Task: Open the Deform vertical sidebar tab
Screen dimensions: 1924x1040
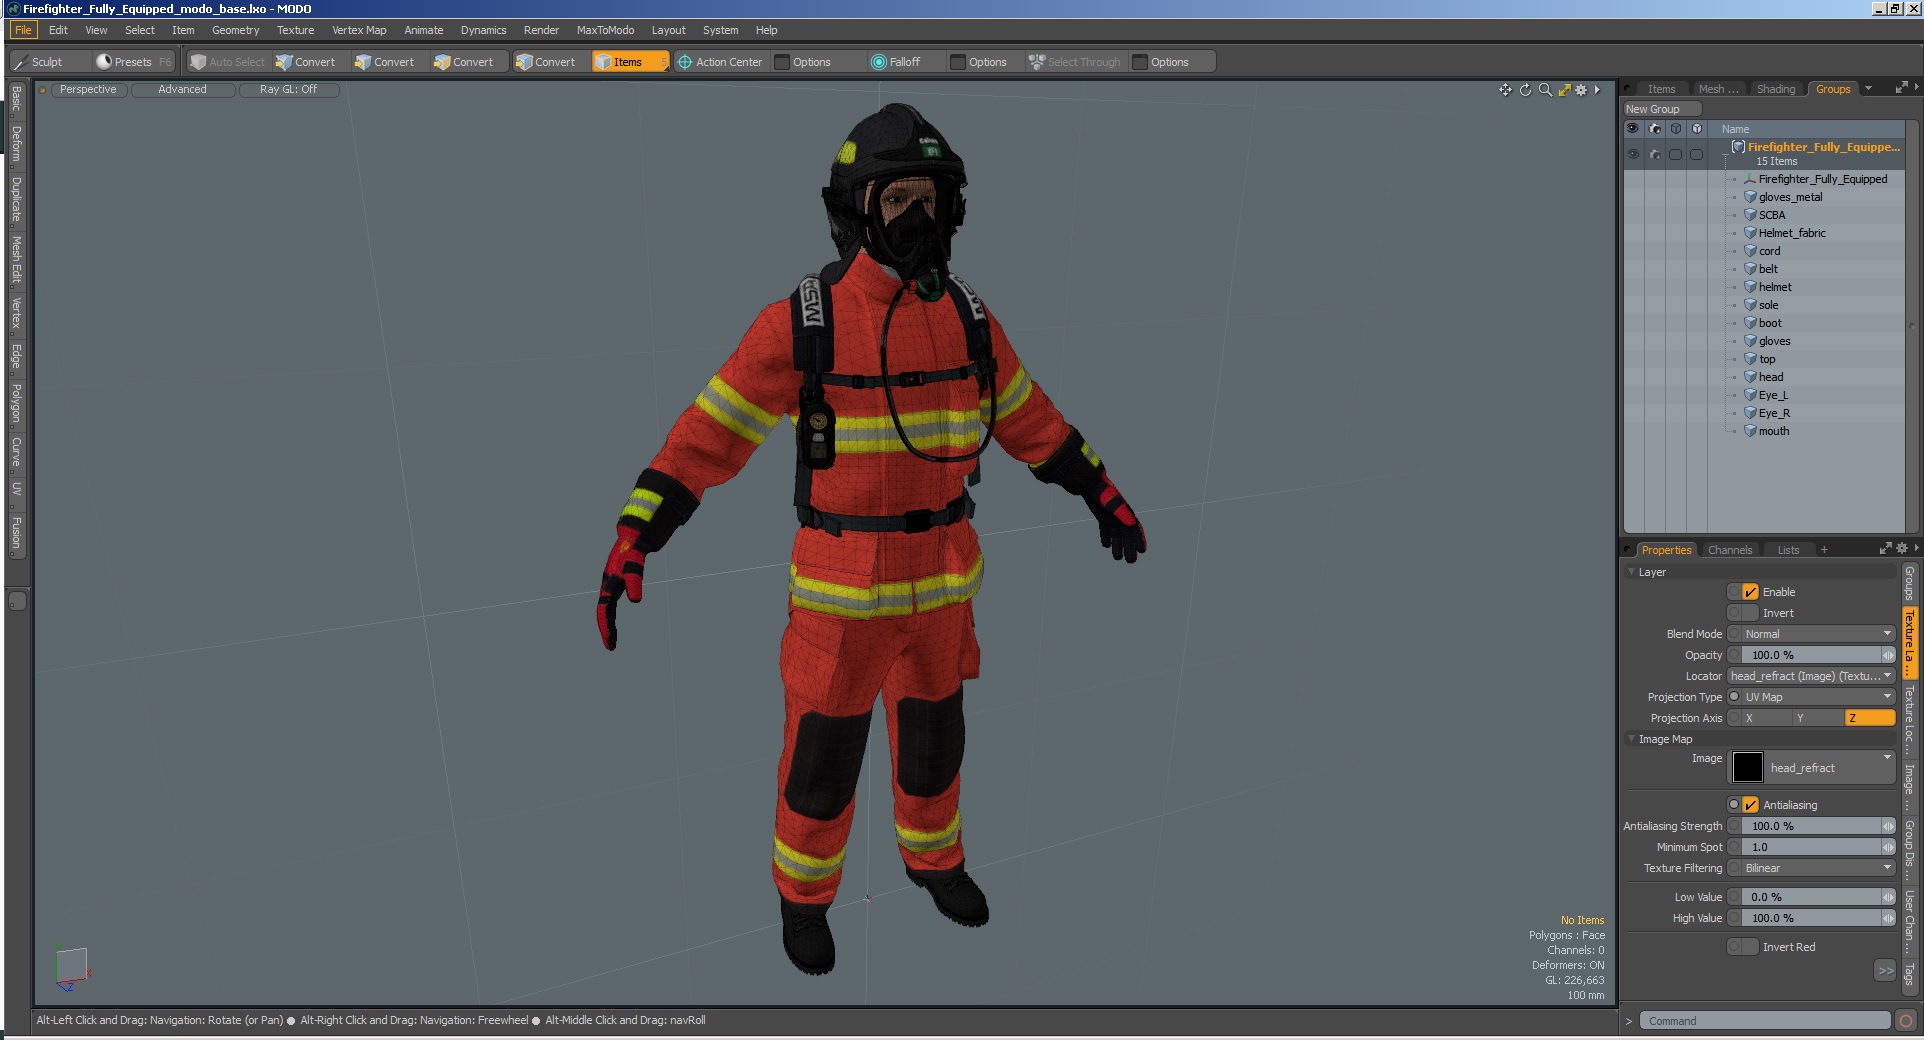Action: click(17, 143)
